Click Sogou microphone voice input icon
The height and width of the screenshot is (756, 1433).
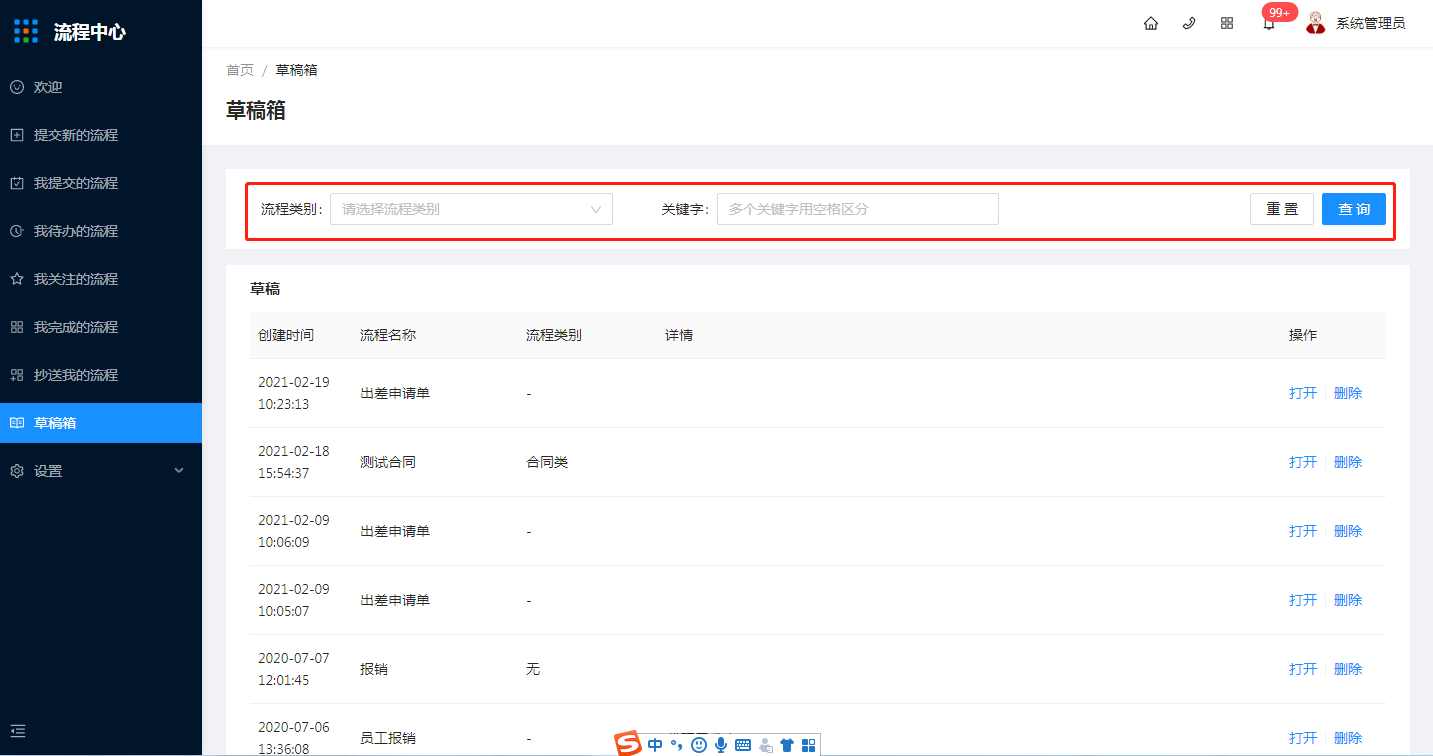tap(721, 745)
